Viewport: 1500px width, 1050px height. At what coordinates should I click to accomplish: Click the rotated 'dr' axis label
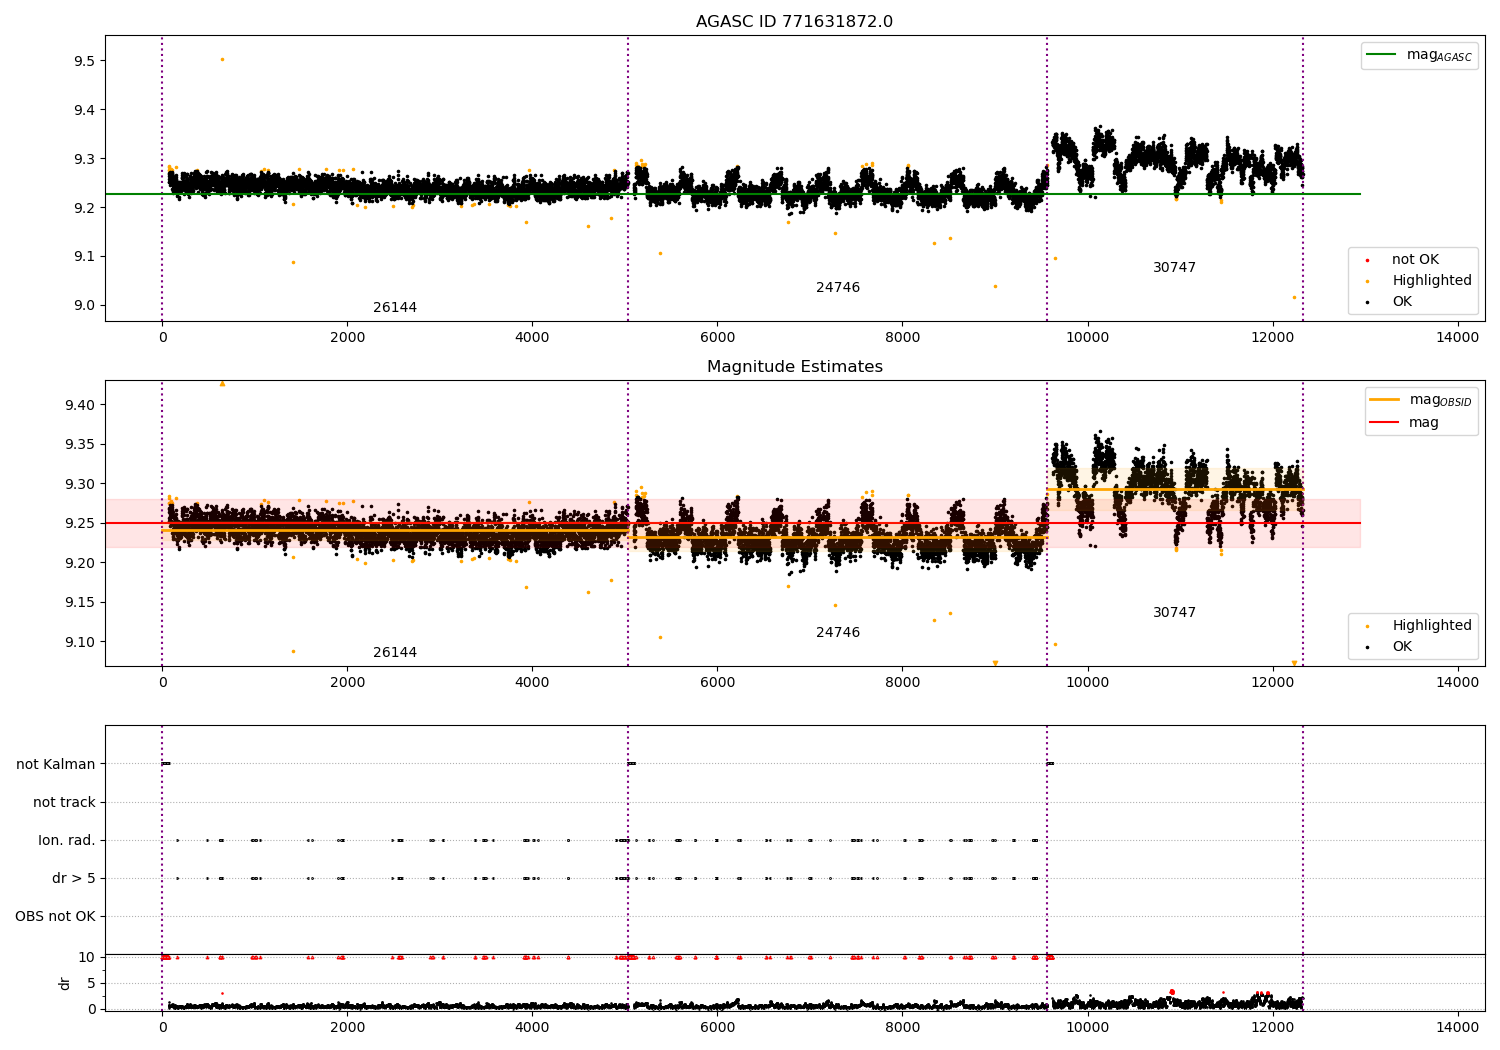[x=65, y=983]
